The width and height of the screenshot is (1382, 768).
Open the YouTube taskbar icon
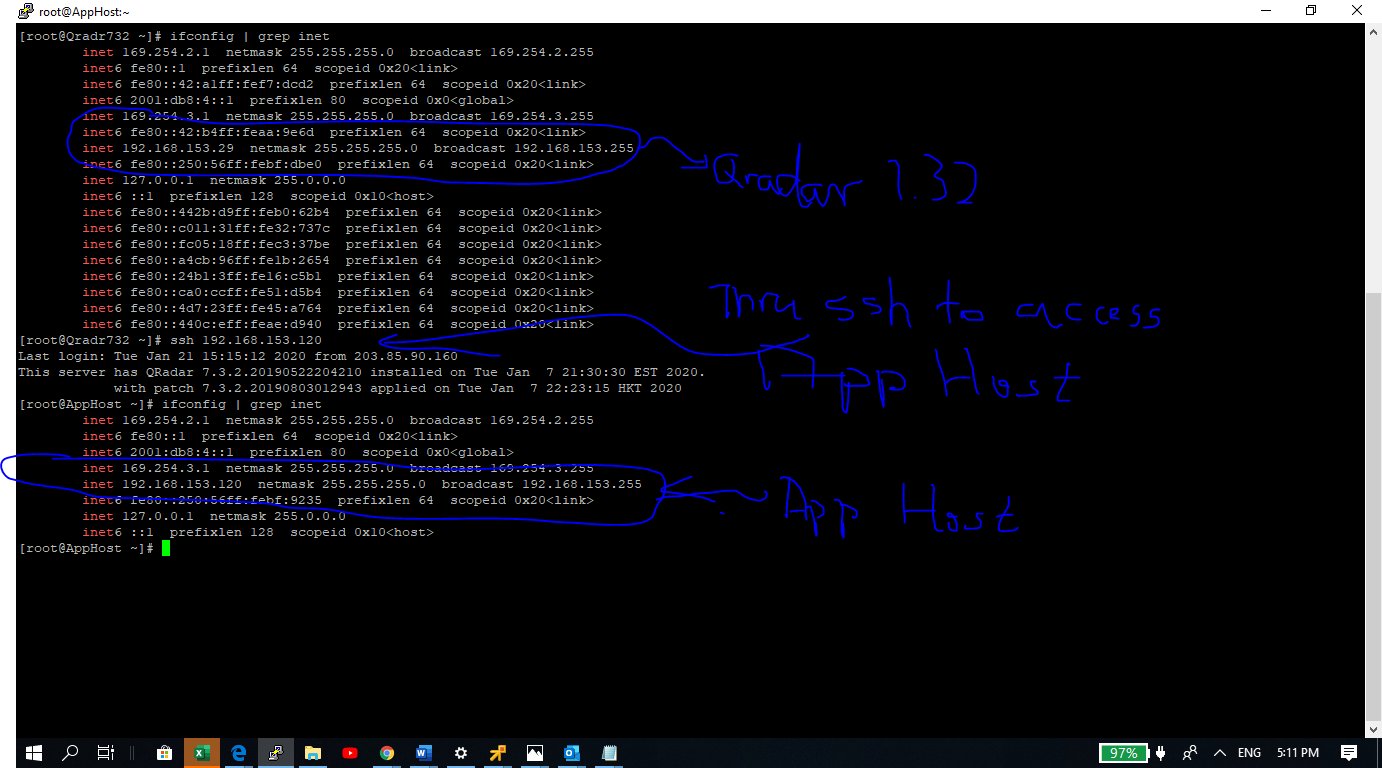point(350,753)
